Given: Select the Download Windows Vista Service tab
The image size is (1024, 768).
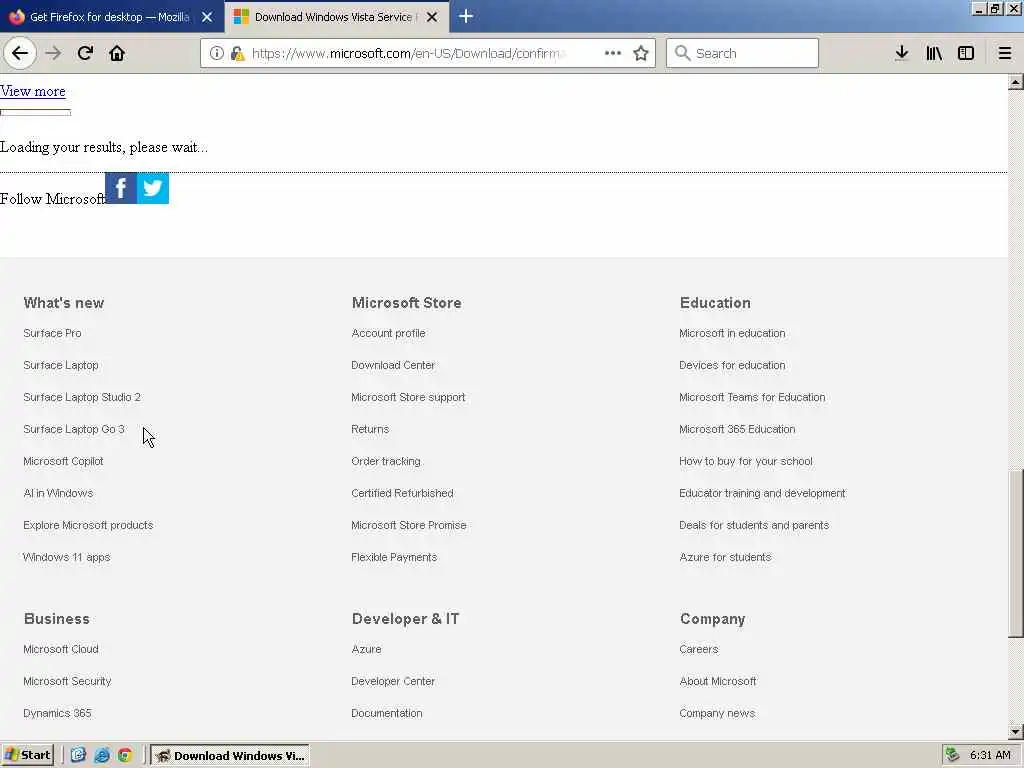Looking at the screenshot, I should pos(337,17).
